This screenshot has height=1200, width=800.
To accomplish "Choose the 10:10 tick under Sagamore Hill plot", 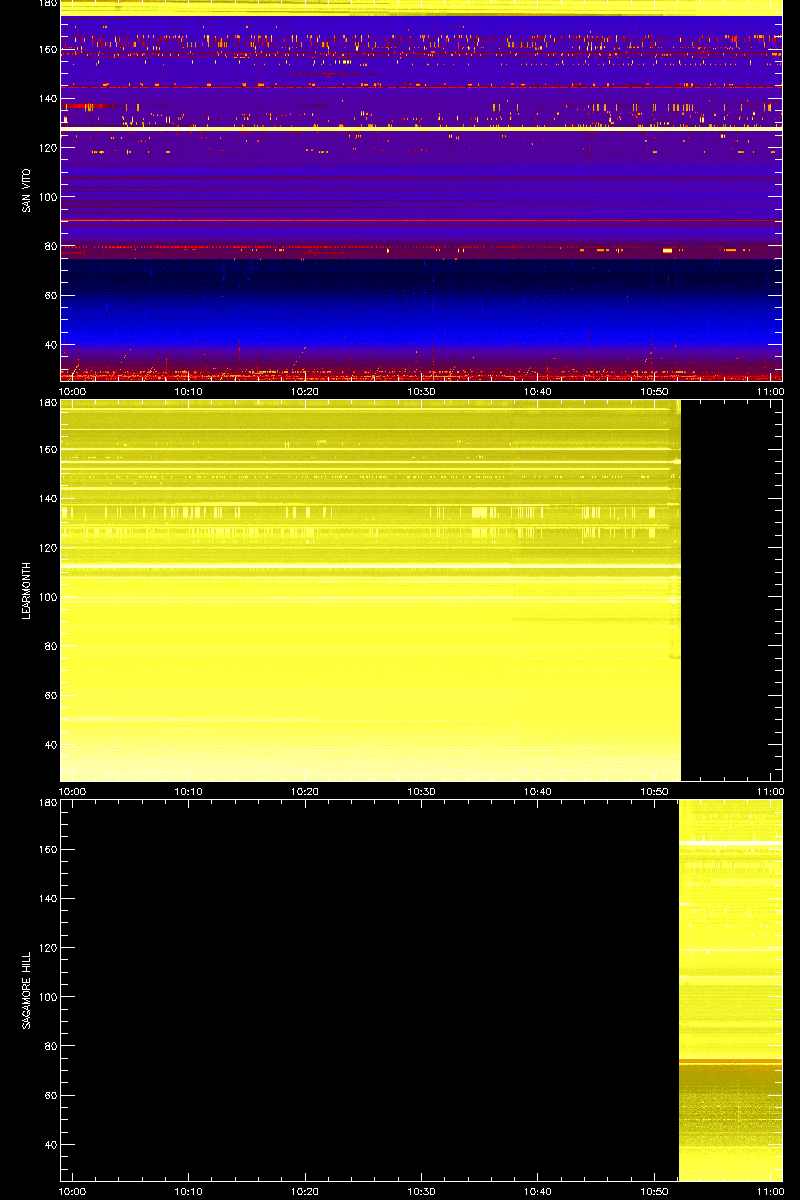I will 188,1191.
